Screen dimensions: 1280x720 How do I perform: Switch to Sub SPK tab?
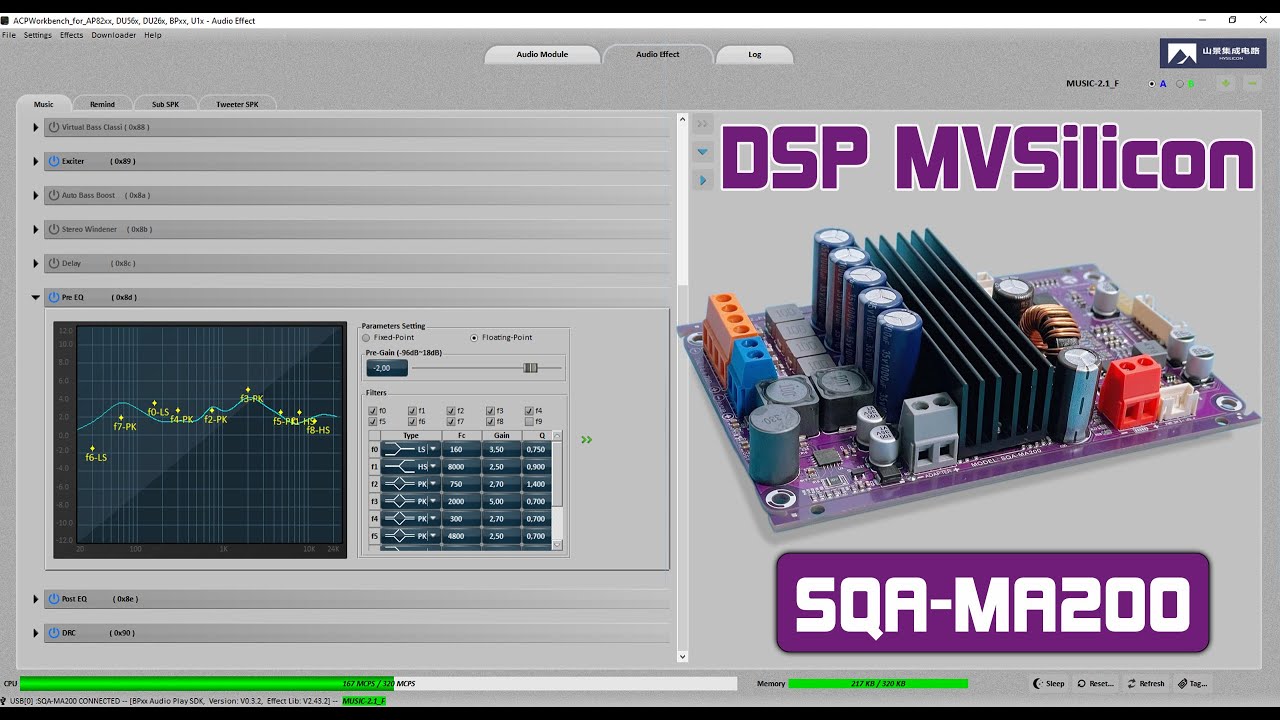tap(165, 104)
